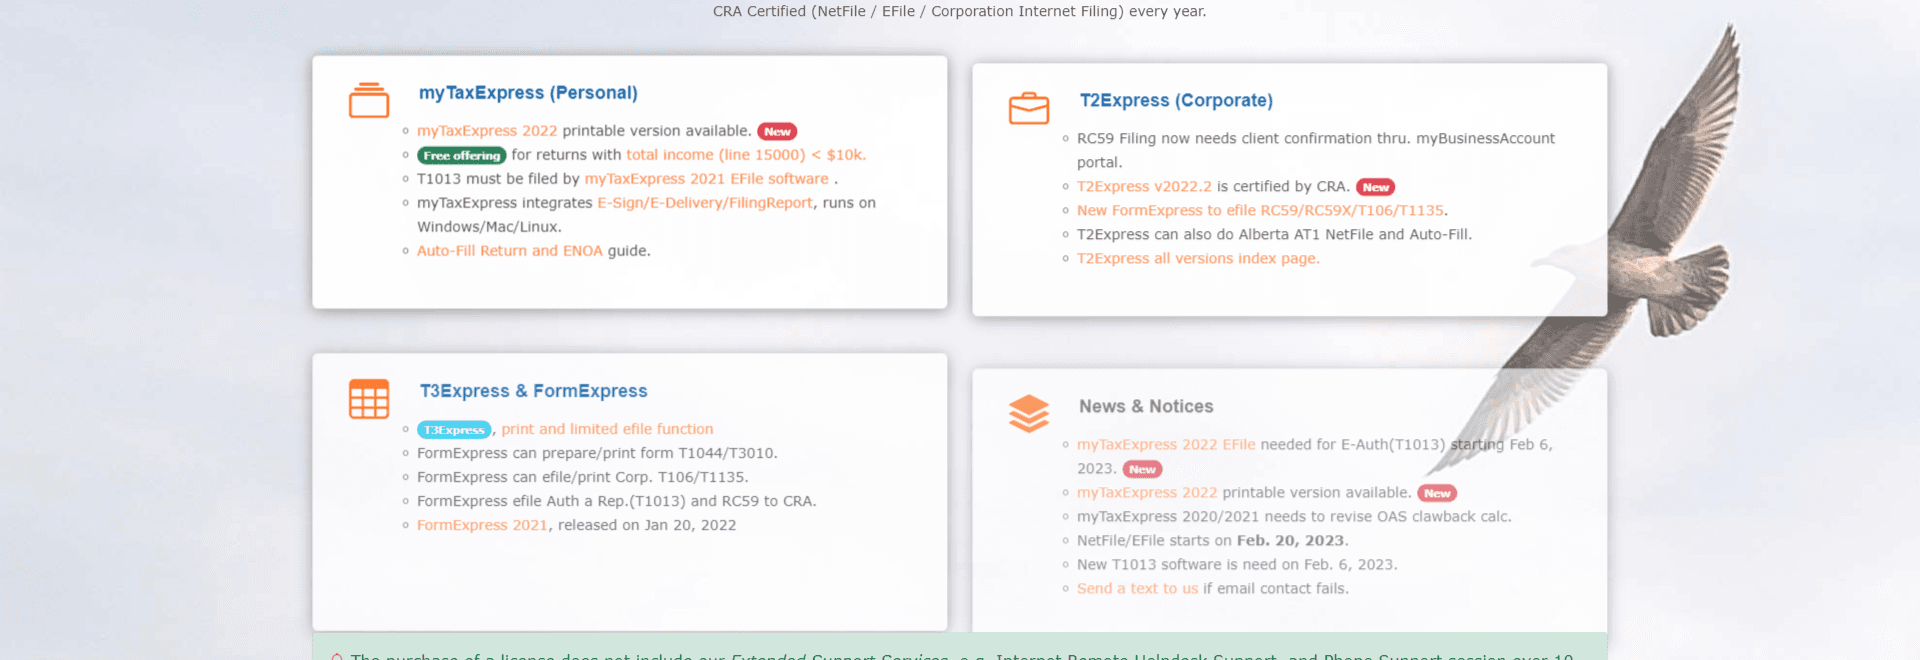Open myTaxExpress 2022 EFile news link
The image size is (1920, 660).
(1166, 445)
